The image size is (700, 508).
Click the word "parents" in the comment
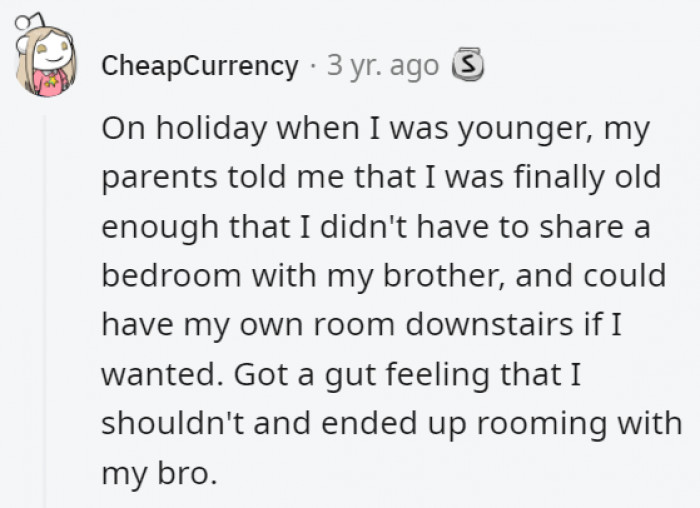pos(155,179)
